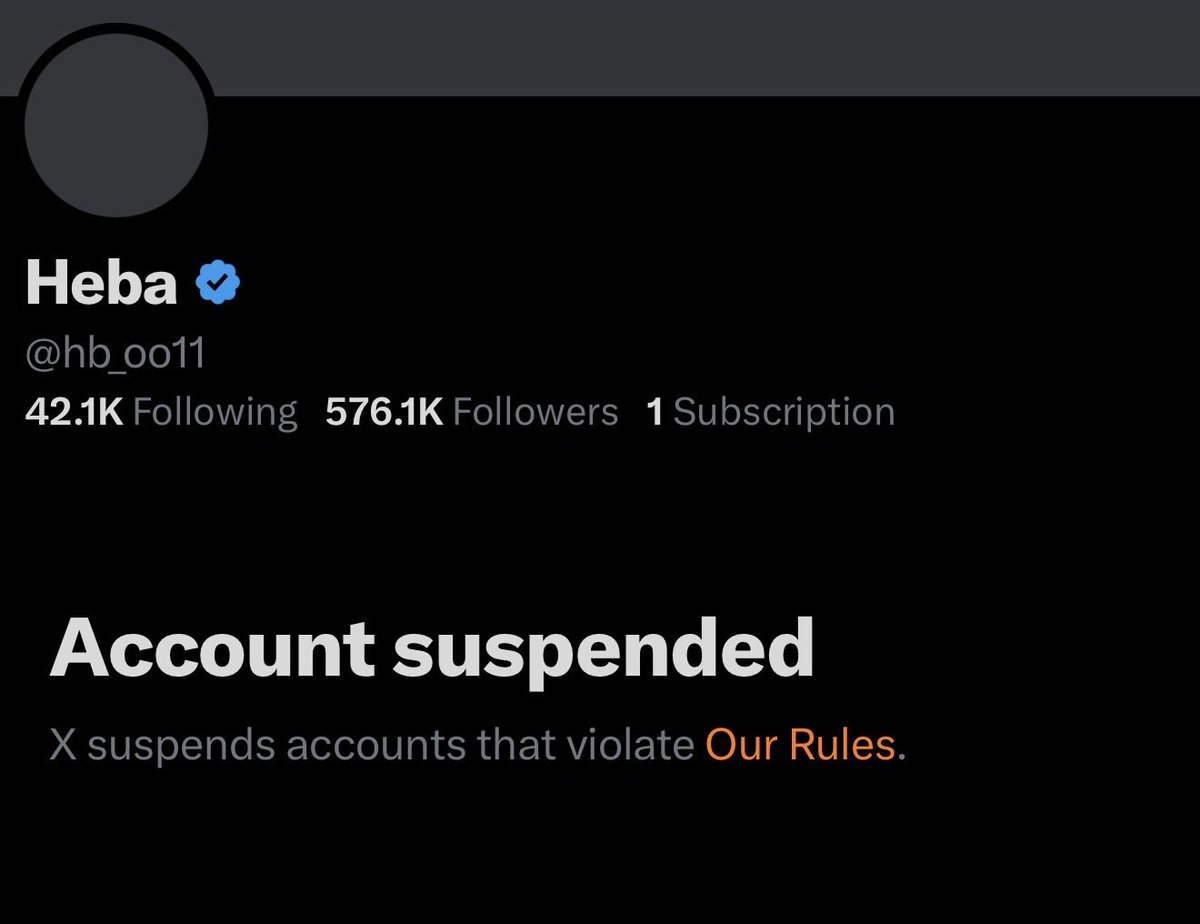Open the orange Our Rules link

[x=801, y=746]
